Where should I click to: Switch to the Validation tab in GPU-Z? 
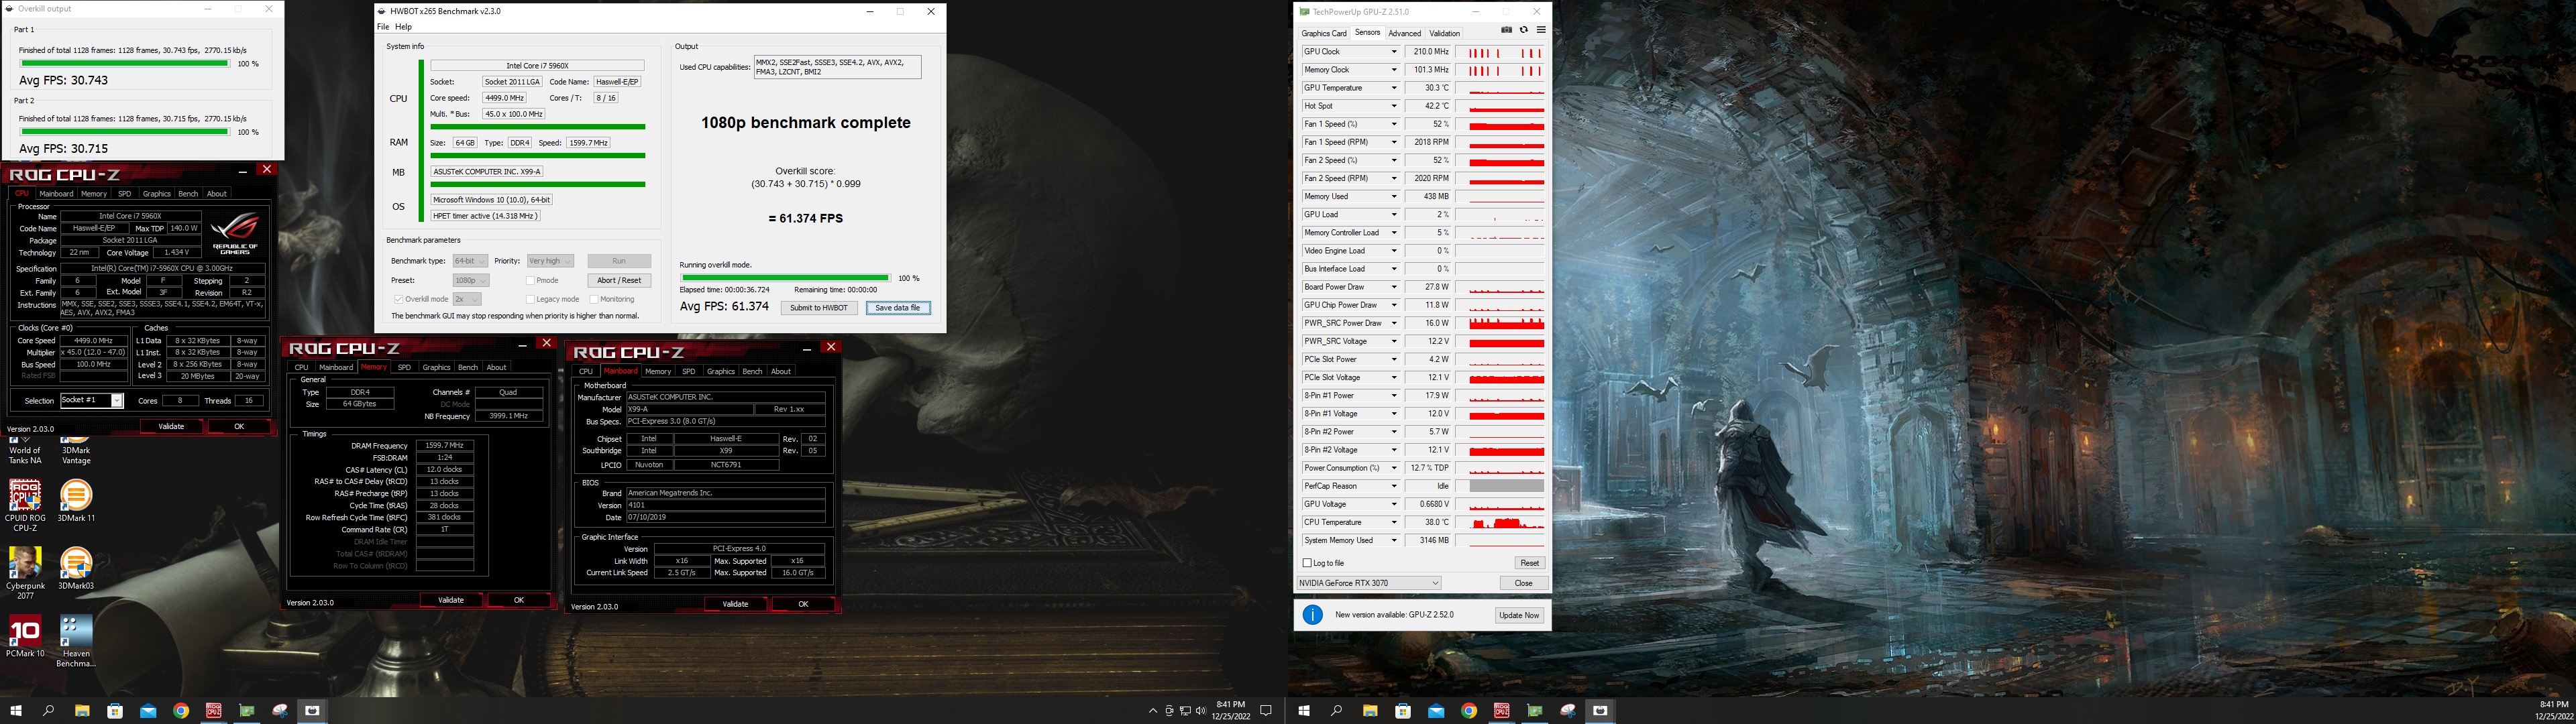click(1445, 33)
